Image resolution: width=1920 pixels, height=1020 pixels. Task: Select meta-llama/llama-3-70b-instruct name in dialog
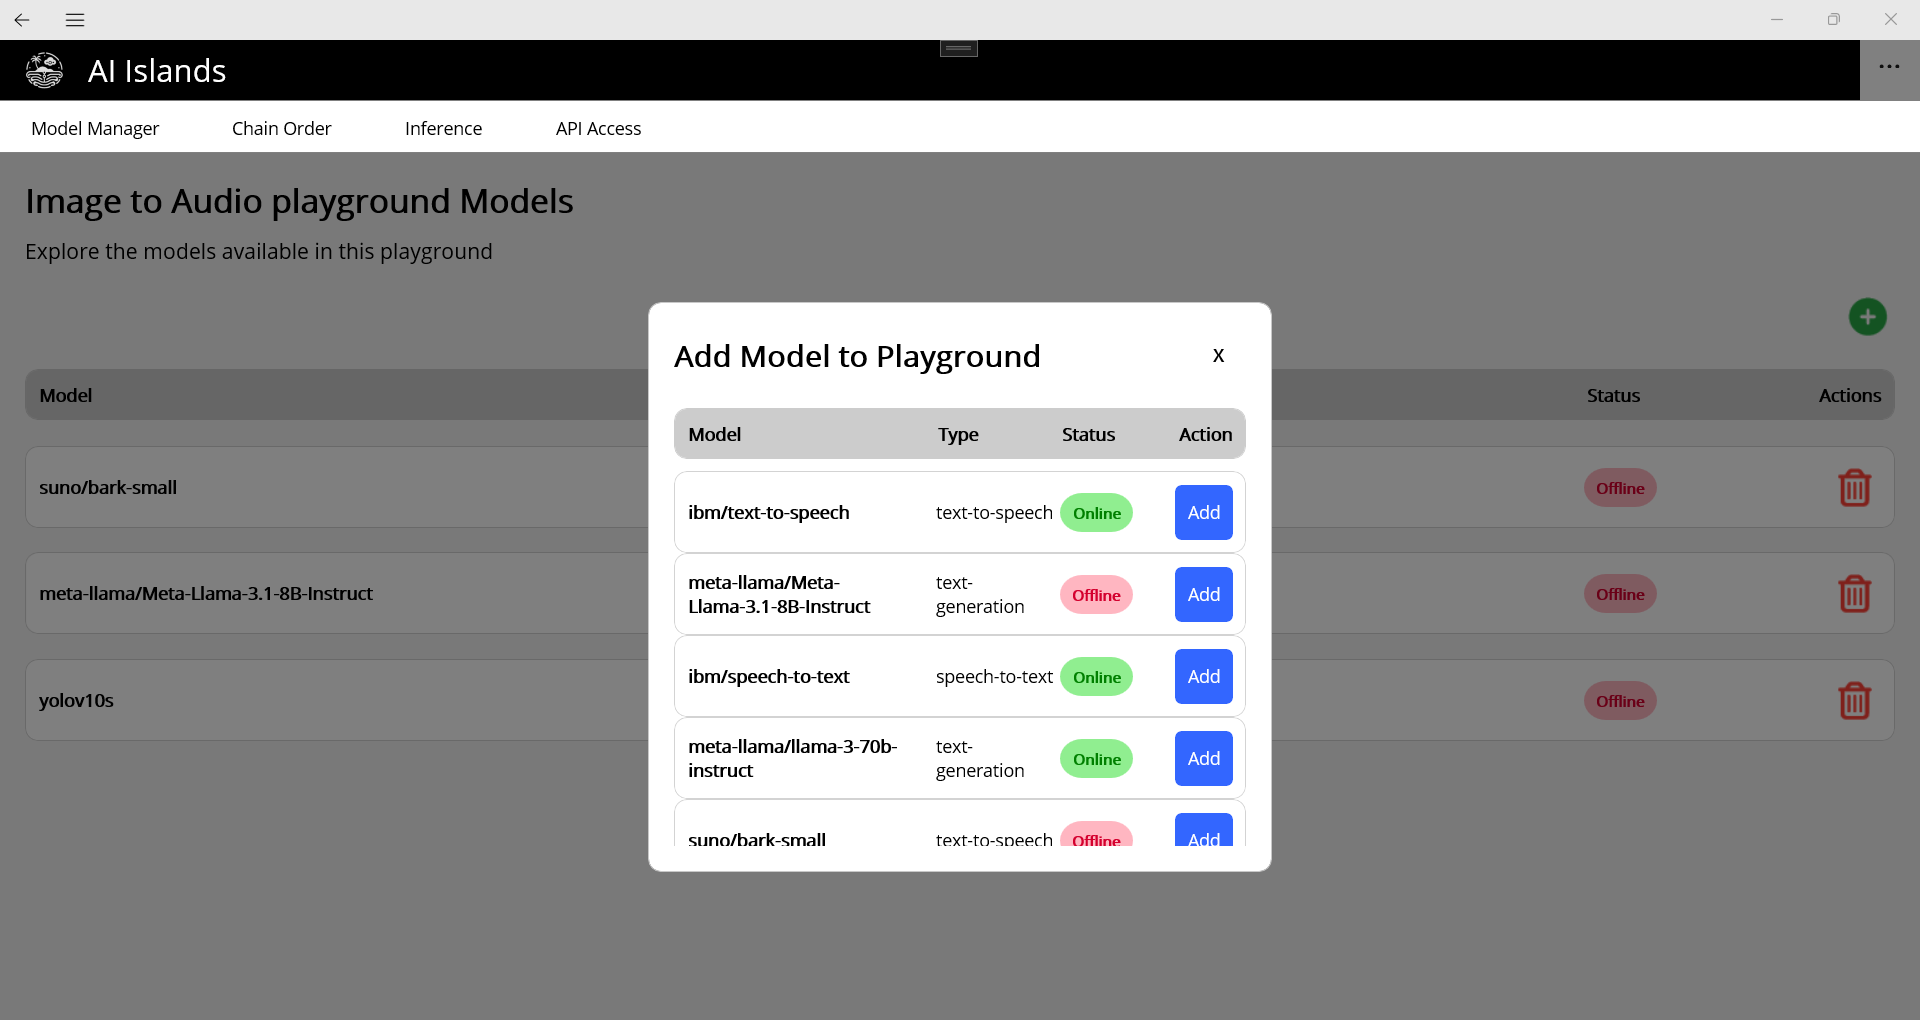pyautogui.click(x=792, y=758)
